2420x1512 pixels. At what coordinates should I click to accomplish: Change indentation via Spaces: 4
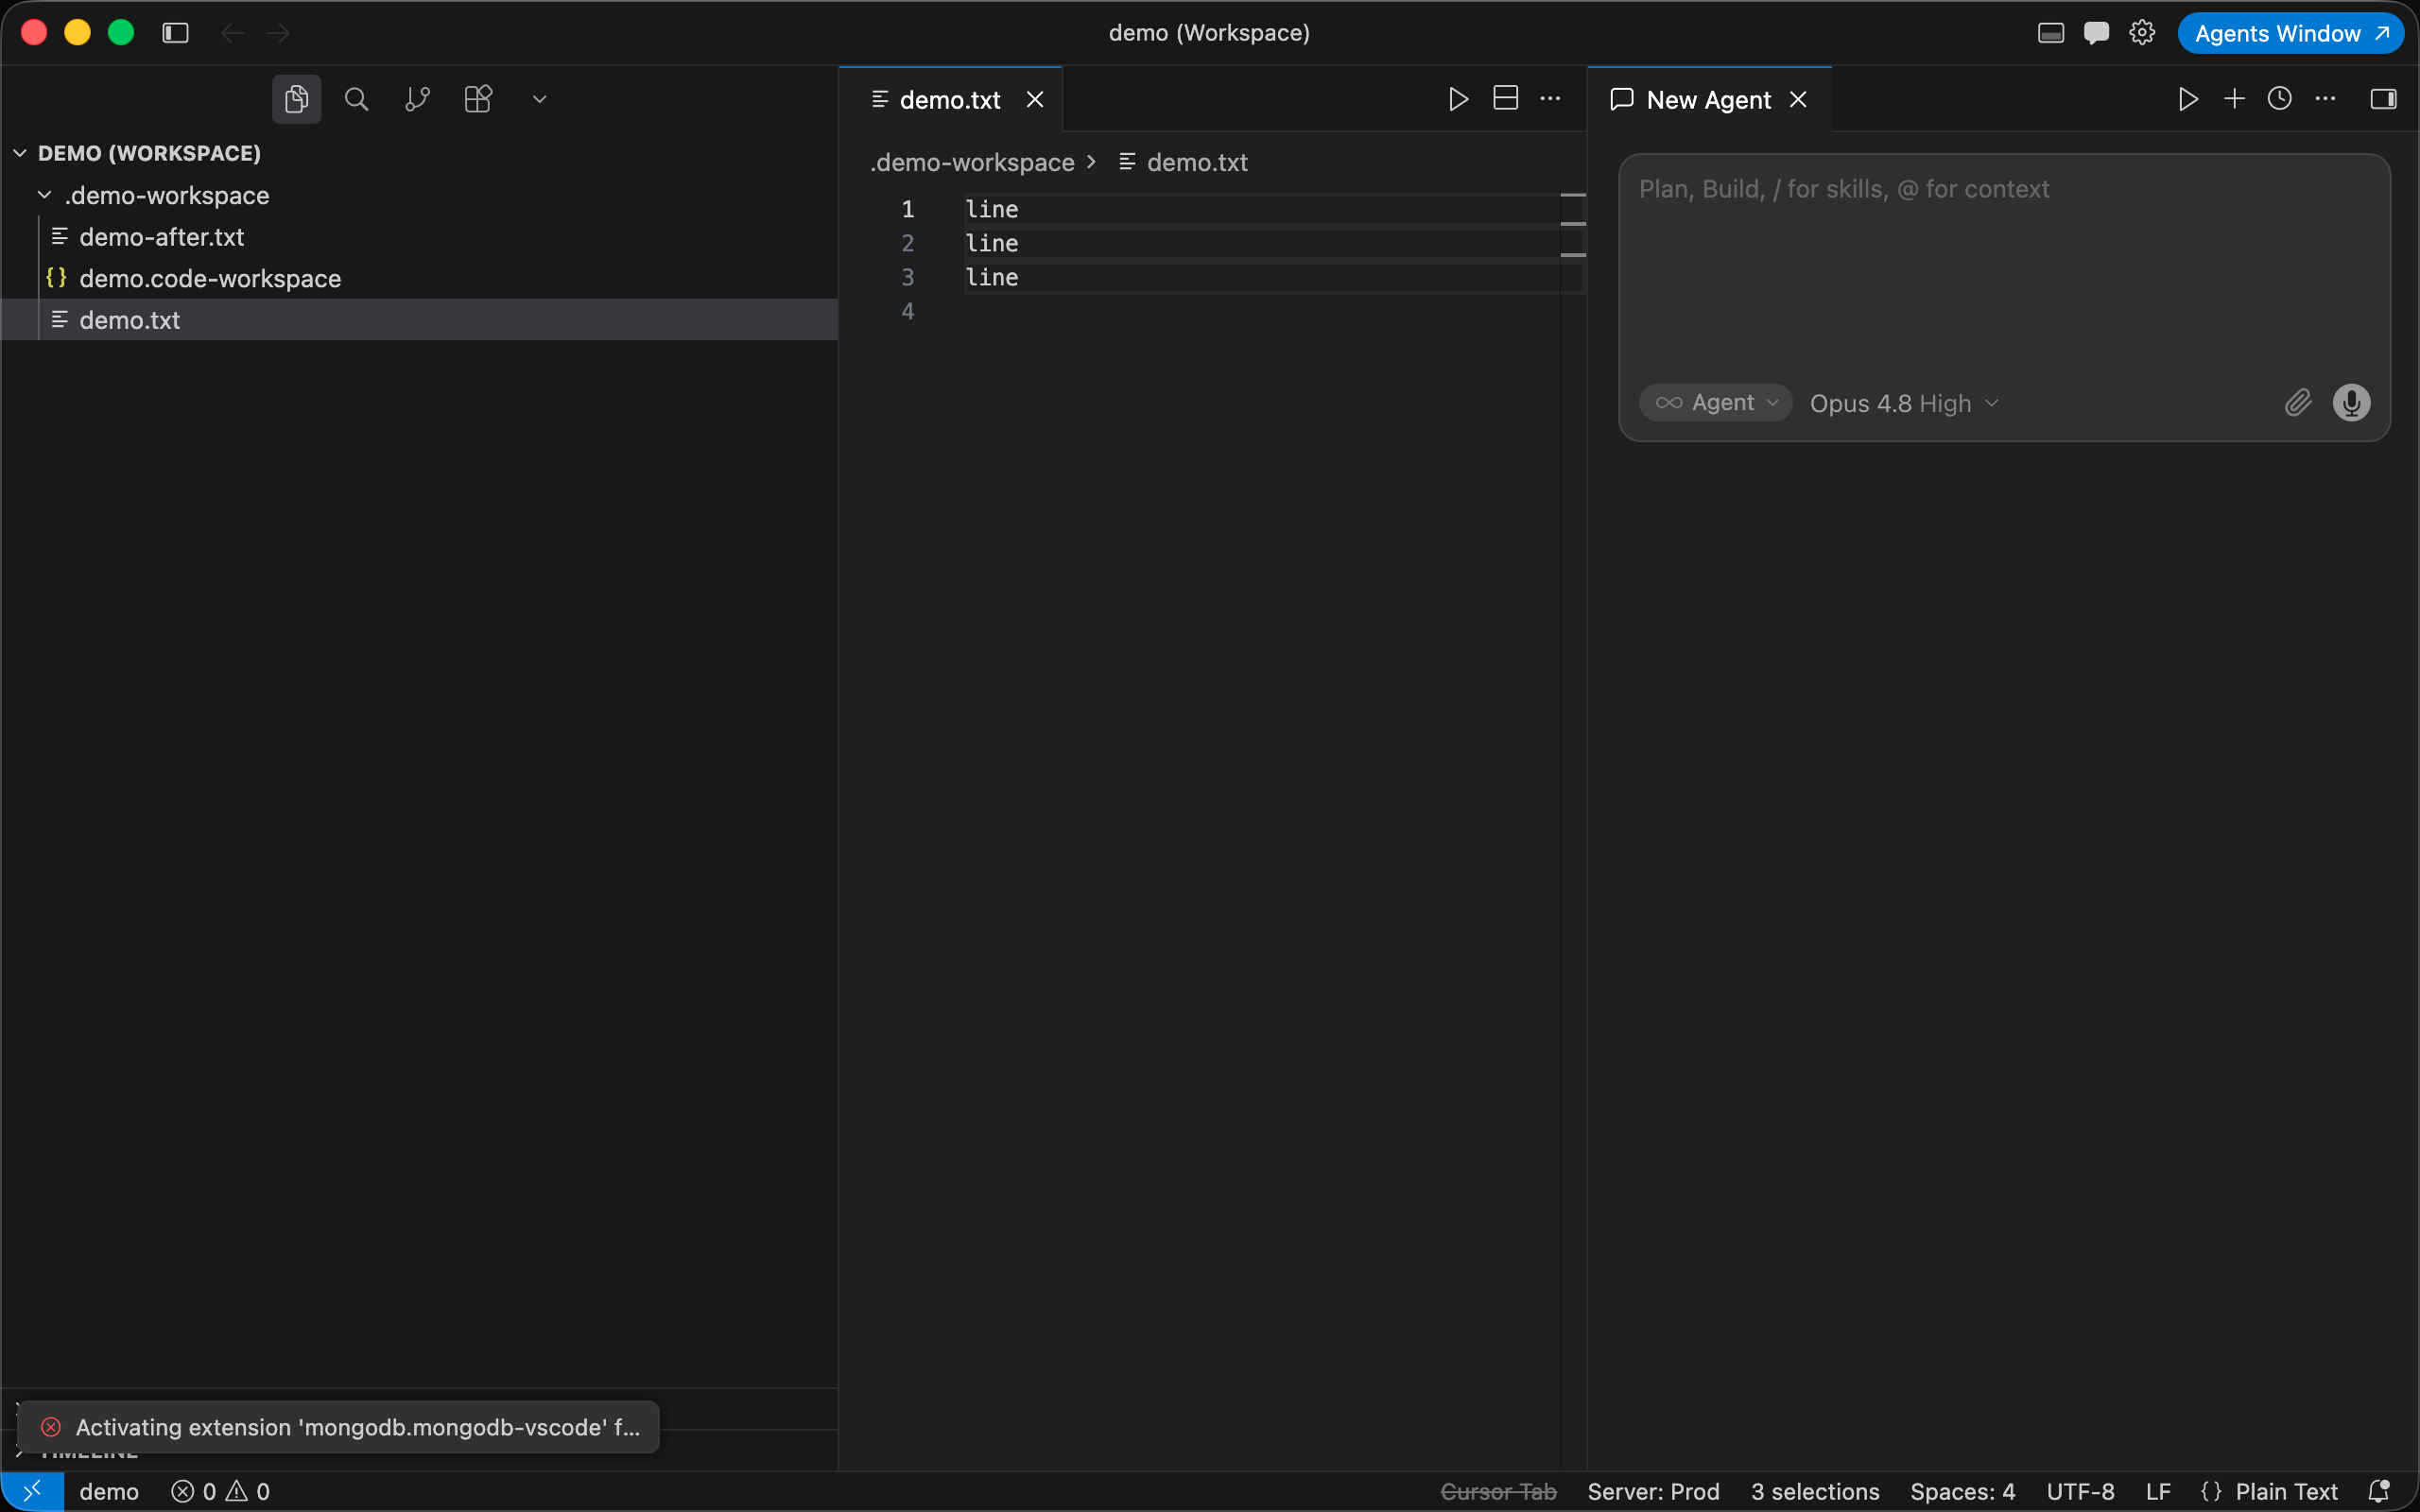[x=1962, y=1491]
